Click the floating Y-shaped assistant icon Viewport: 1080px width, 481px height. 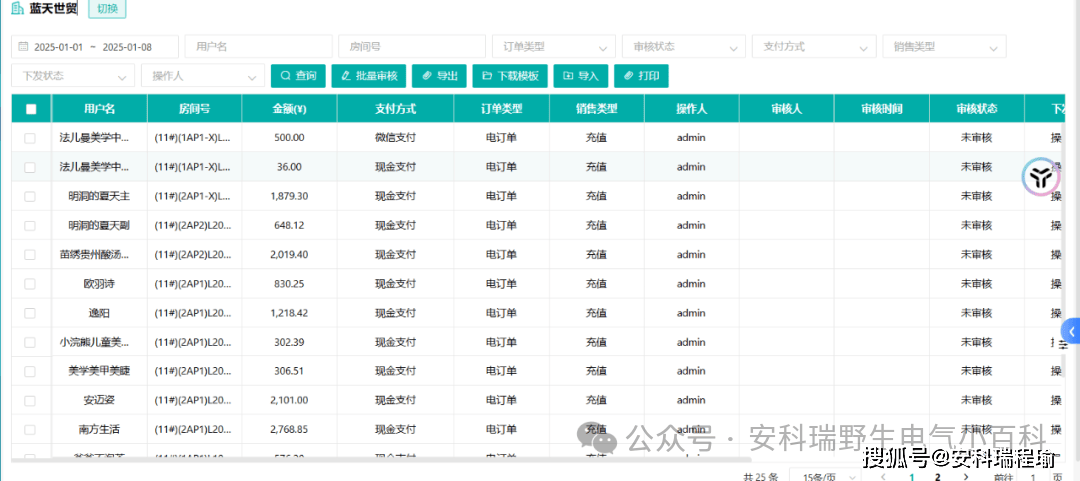(1039, 177)
